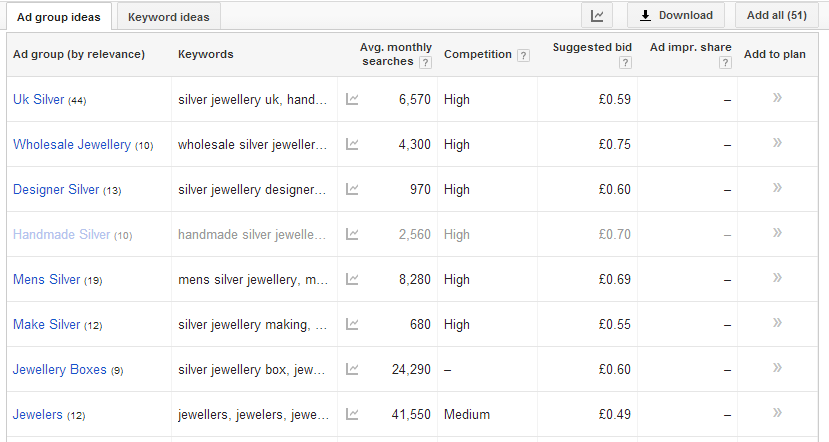This screenshot has width=829, height=442.
Task: Download the keyword ideas
Action: 676,15
